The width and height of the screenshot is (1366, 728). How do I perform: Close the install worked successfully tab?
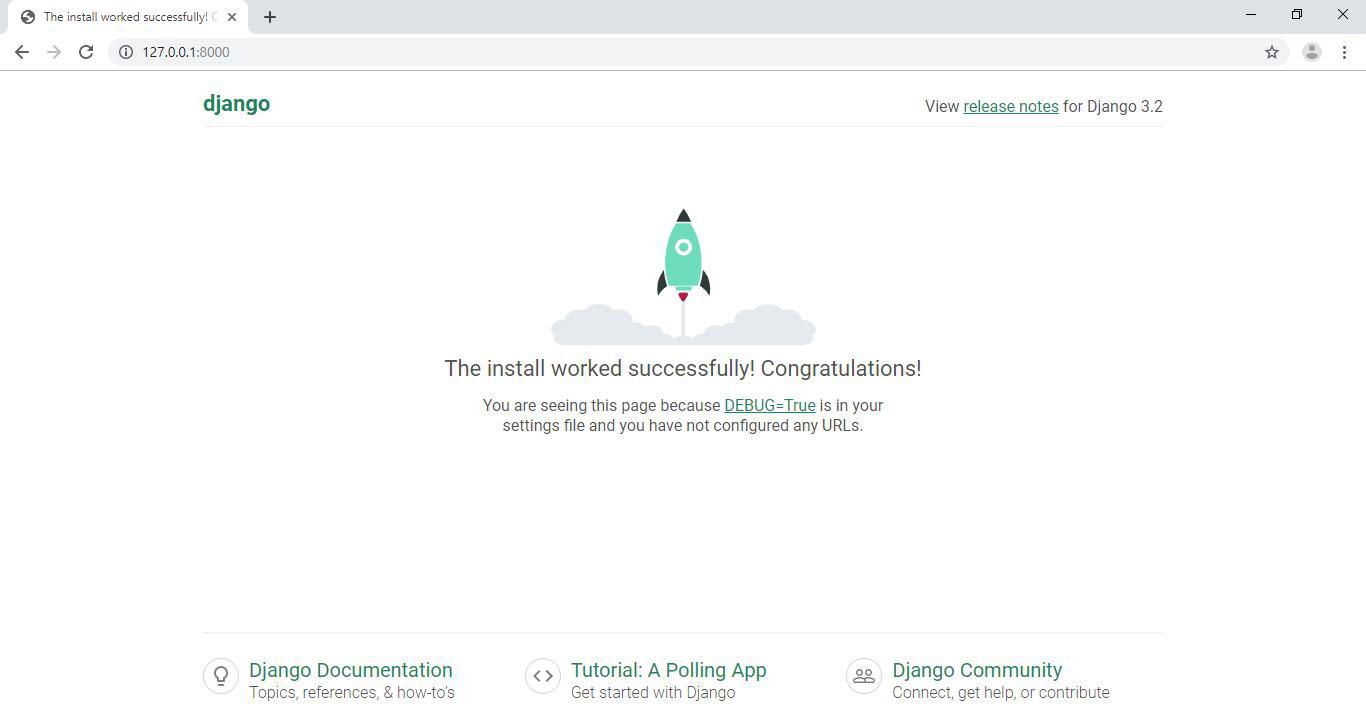coord(232,17)
